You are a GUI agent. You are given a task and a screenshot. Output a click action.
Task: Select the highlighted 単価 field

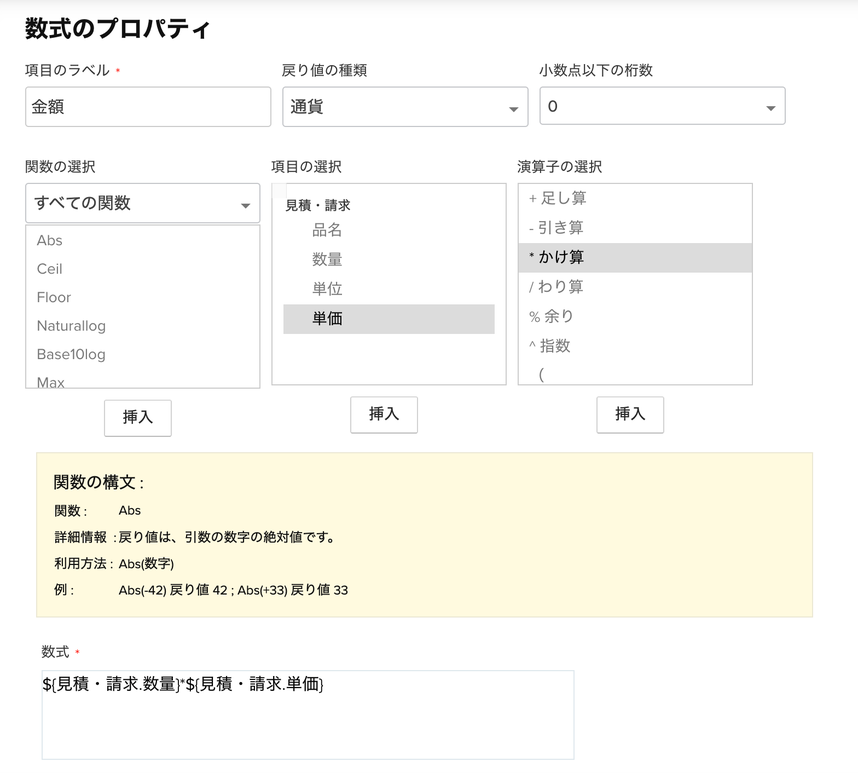tap(327, 319)
